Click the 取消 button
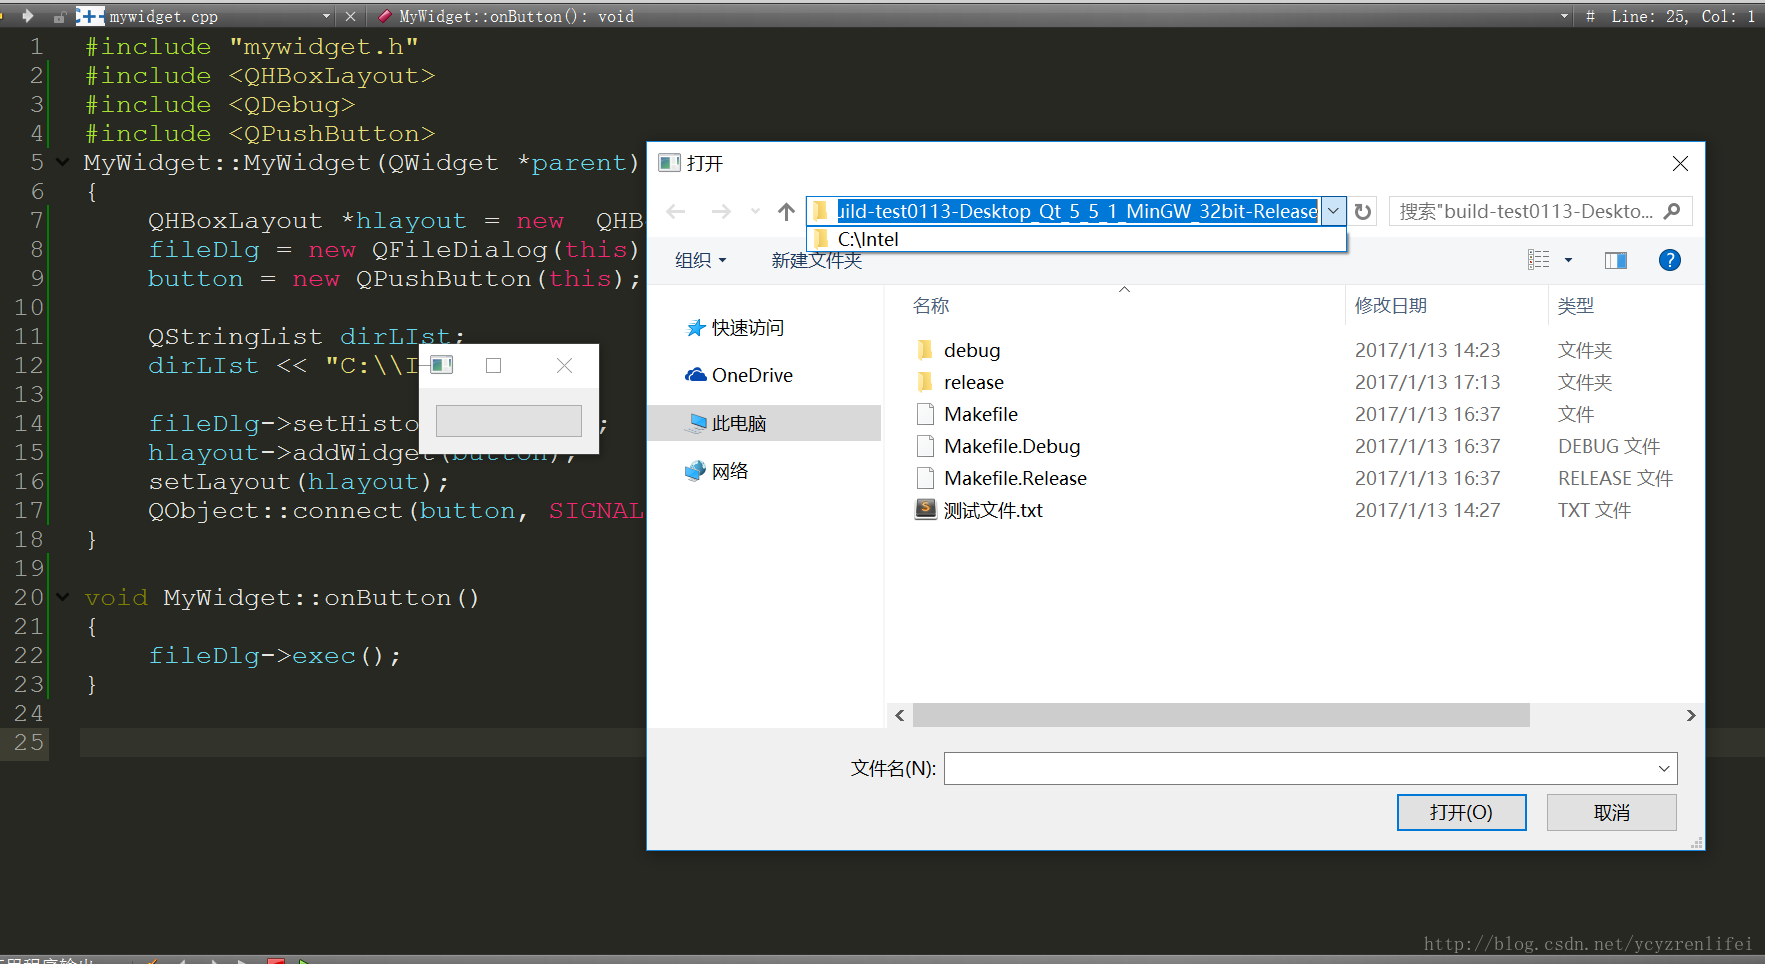The image size is (1765, 964). (1611, 812)
